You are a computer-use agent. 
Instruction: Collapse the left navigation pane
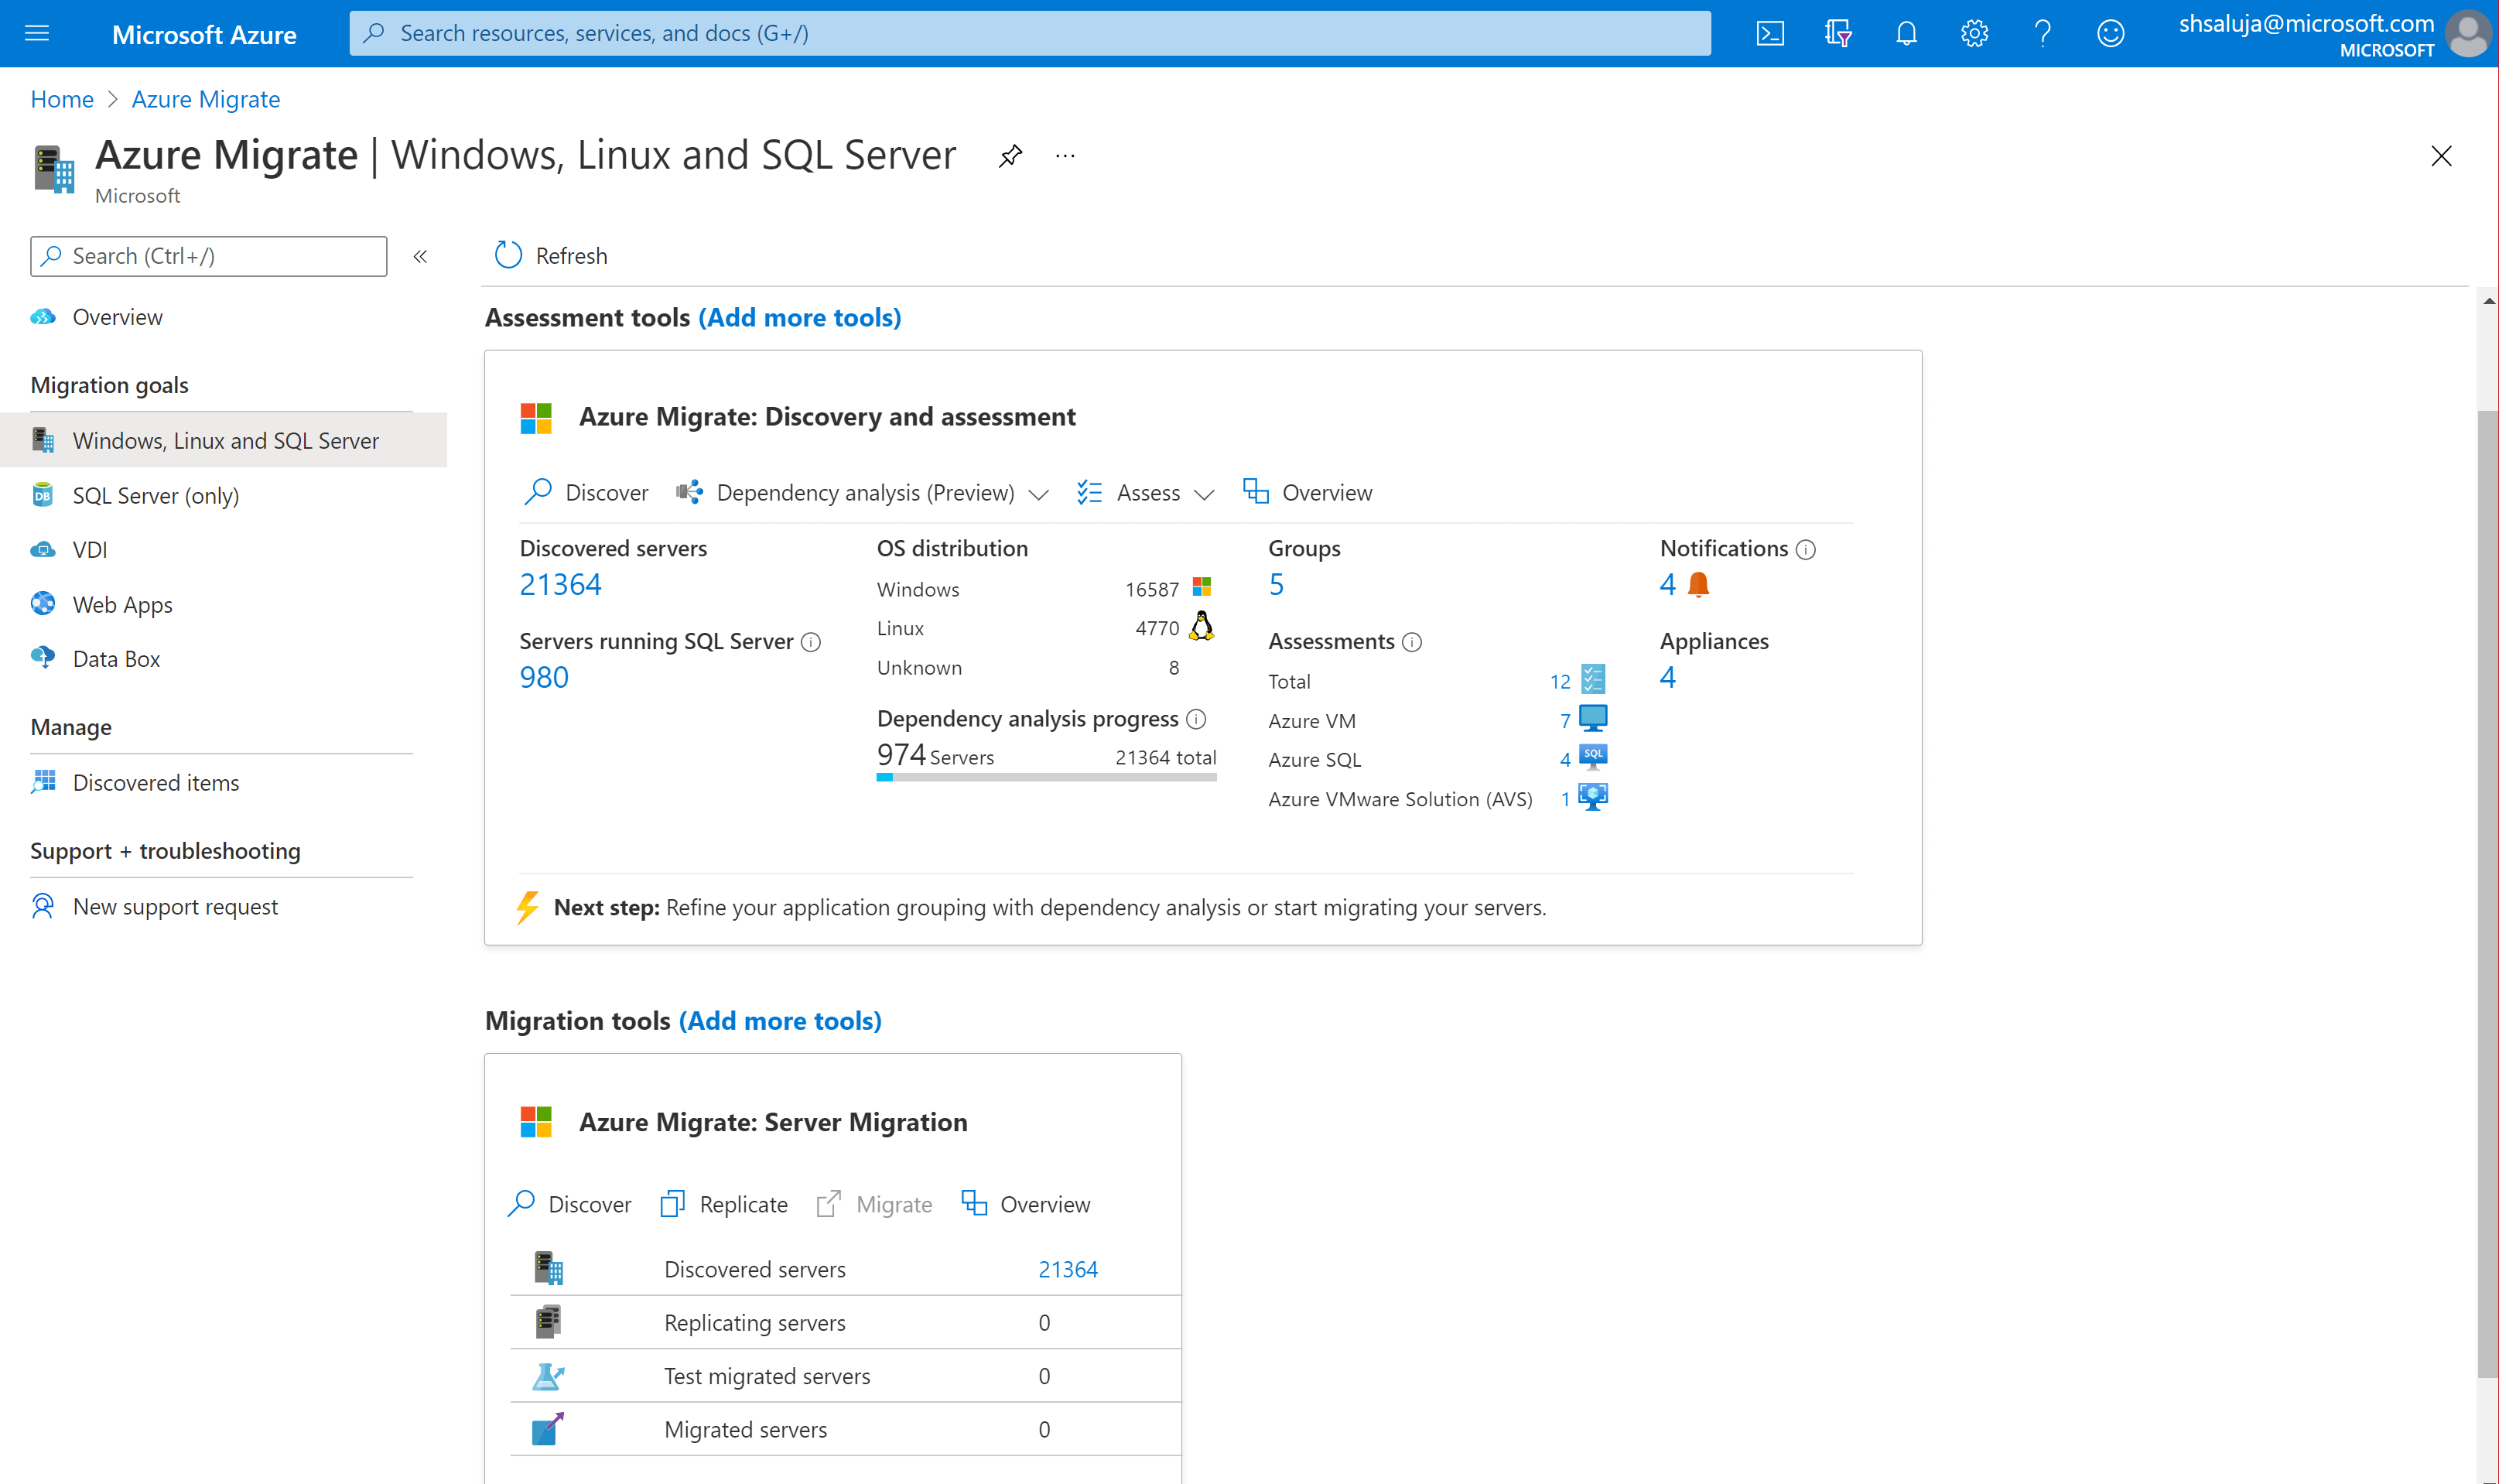420,257
